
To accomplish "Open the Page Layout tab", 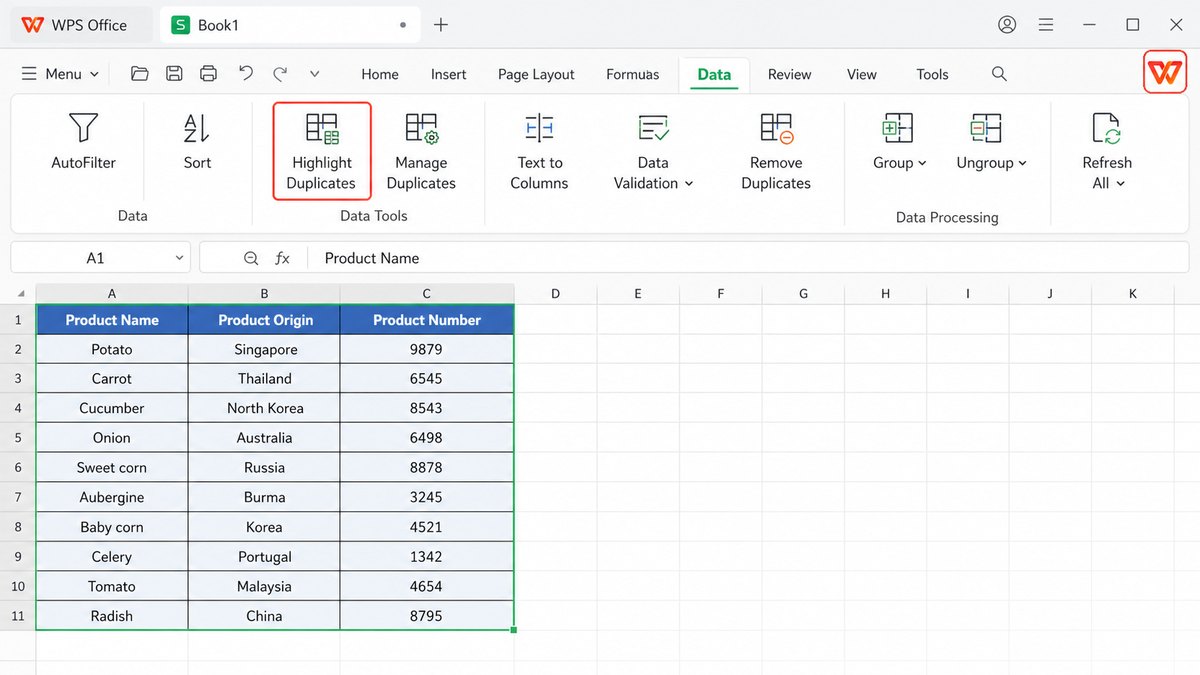I will [x=536, y=74].
